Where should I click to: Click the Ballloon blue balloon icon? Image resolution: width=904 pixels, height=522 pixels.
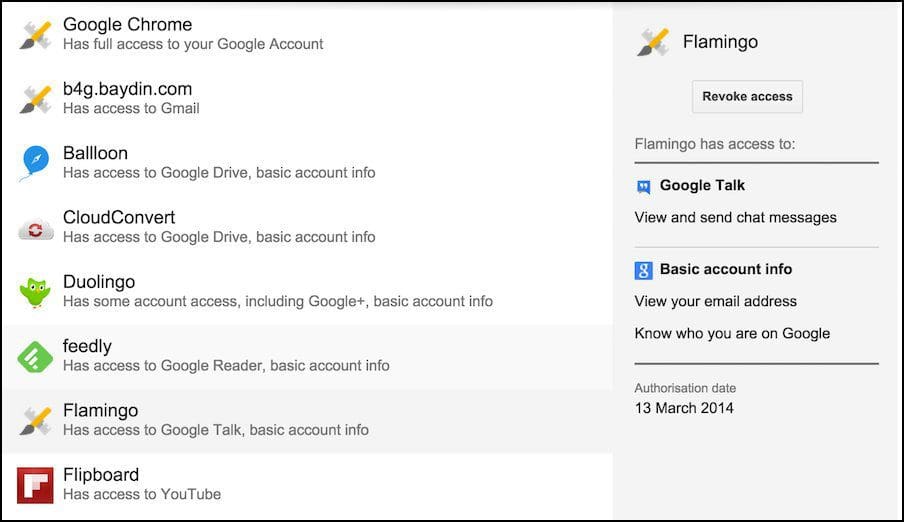click(x=36, y=163)
